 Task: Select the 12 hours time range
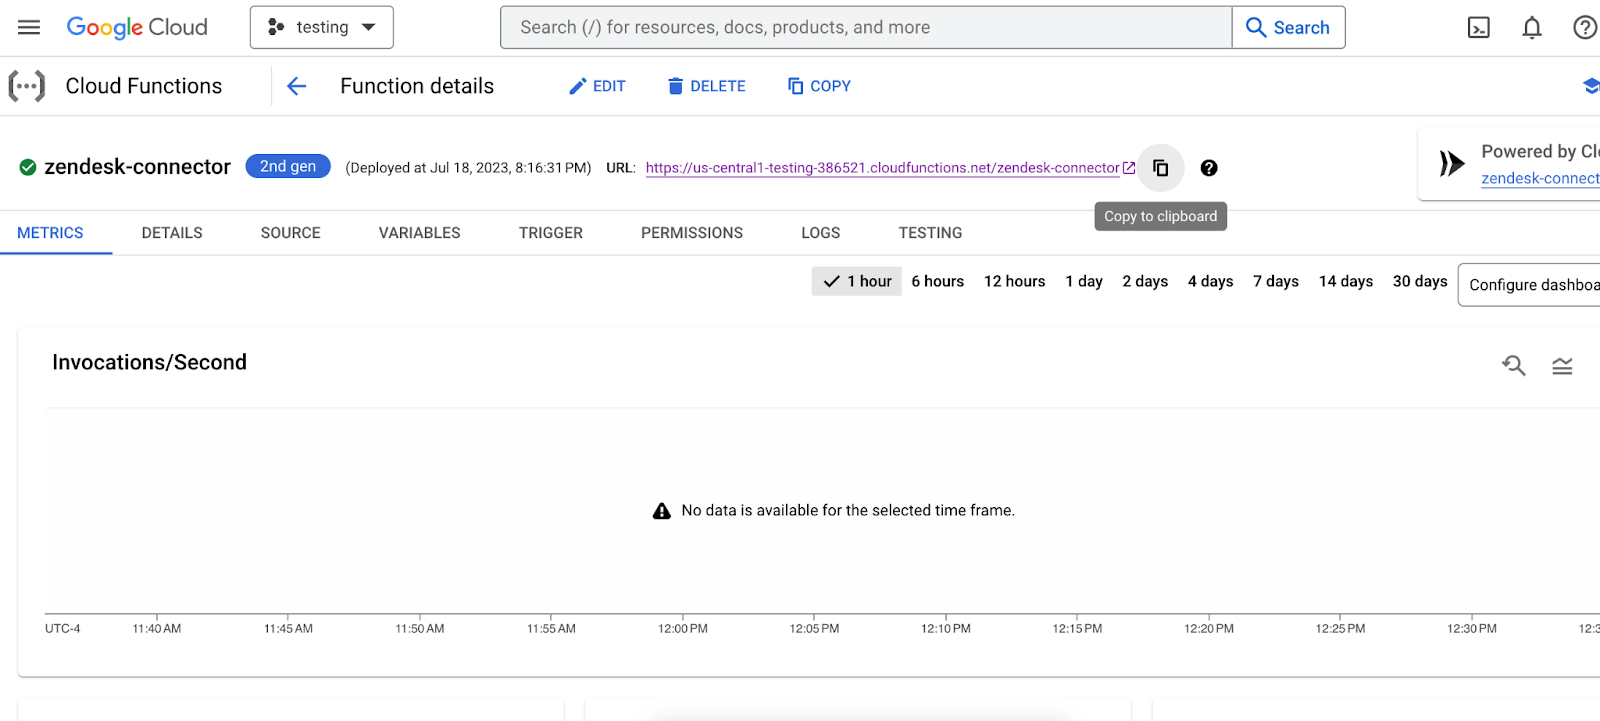pyautogui.click(x=1015, y=281)
